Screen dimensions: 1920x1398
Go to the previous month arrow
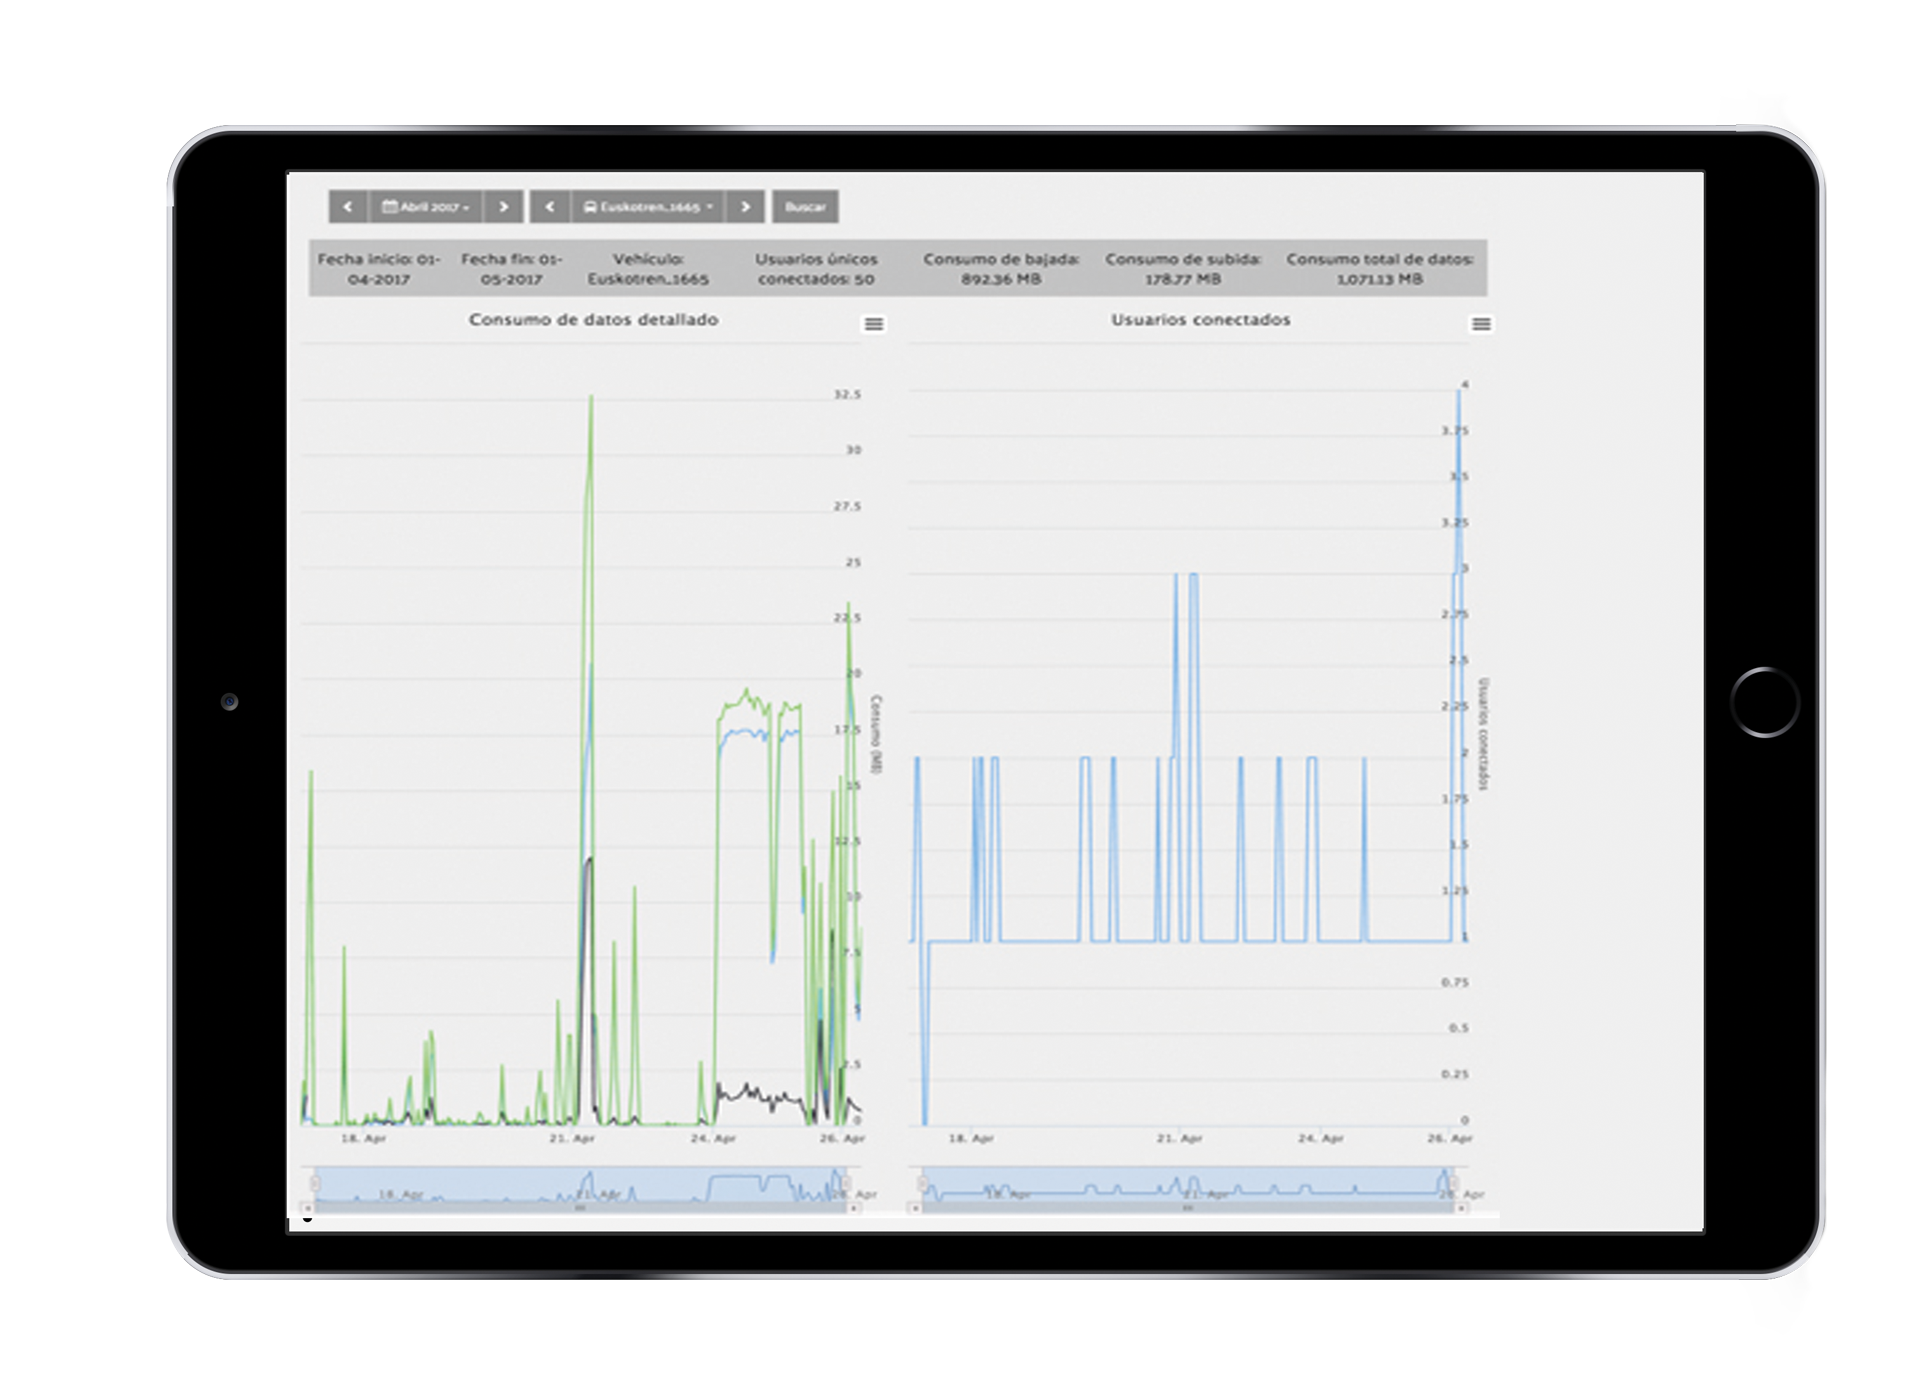(x=348, y=207)
